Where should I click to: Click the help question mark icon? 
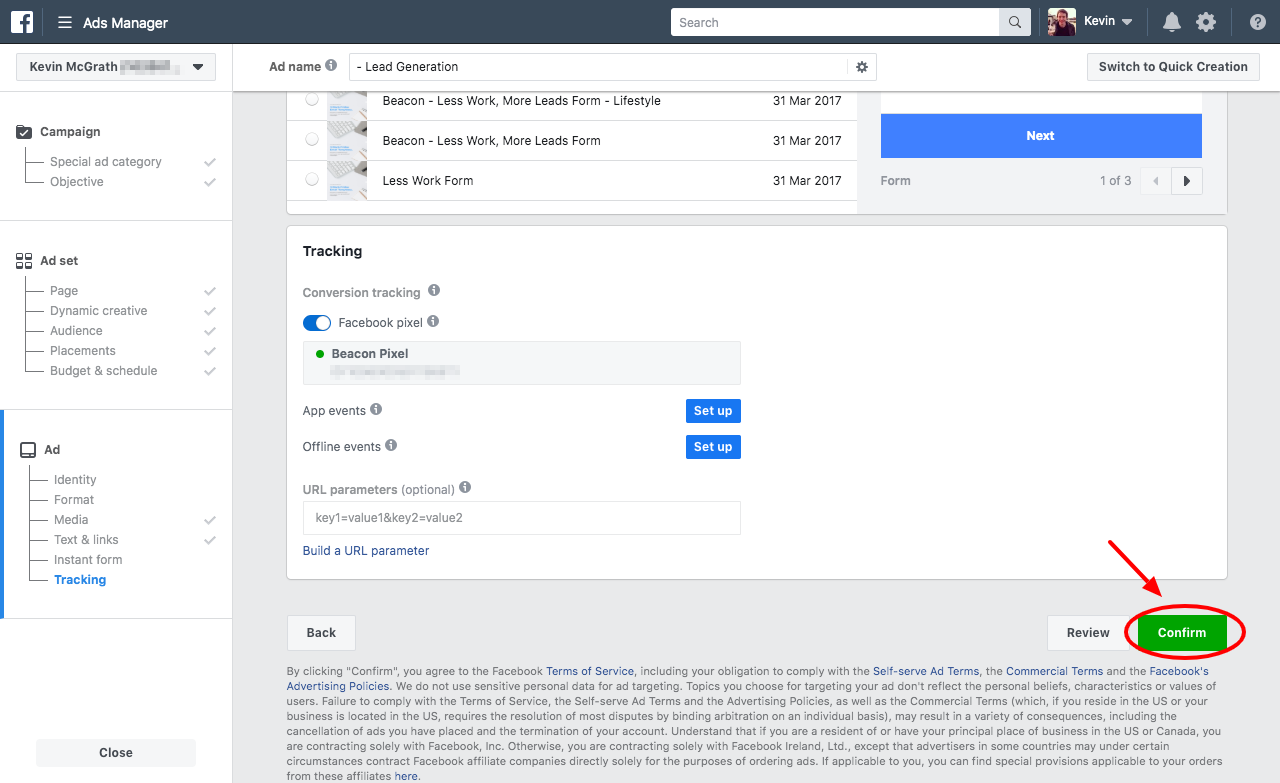tap(1257, 22)
